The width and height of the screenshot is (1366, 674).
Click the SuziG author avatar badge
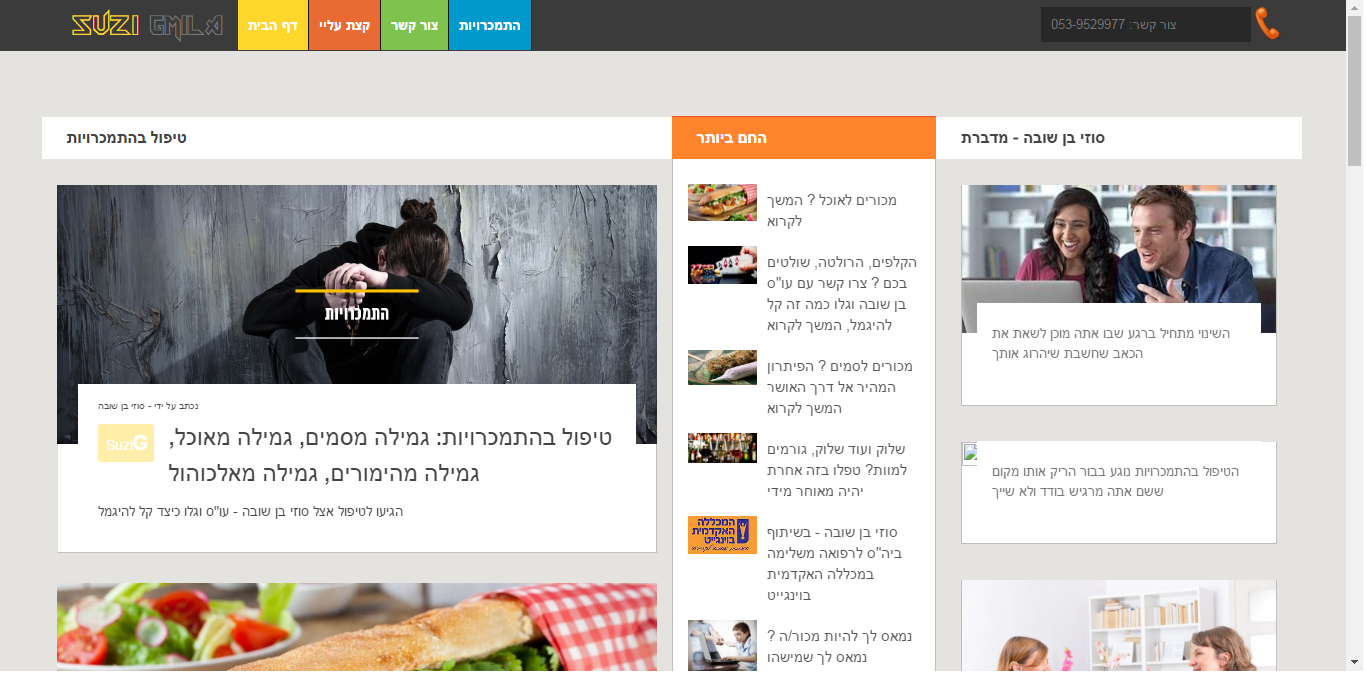pos(126,443)
